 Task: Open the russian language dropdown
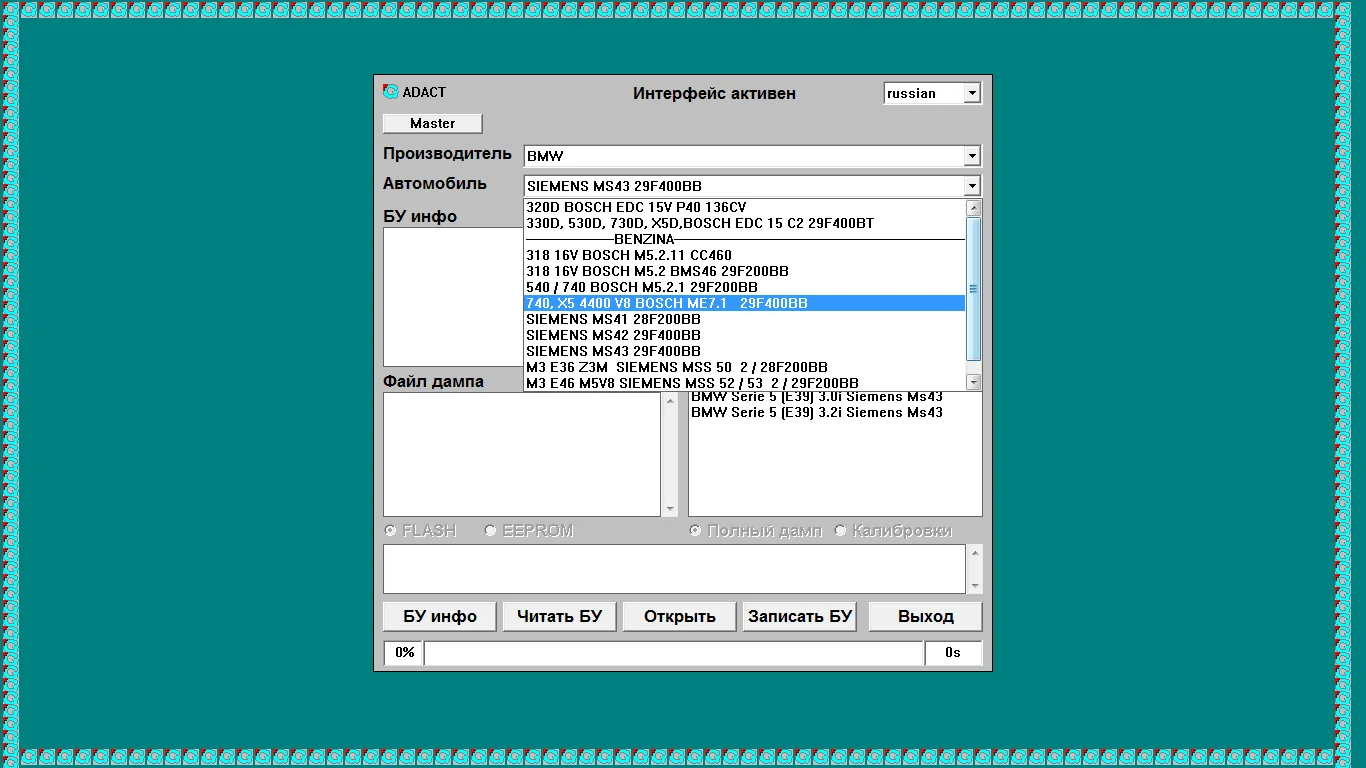972,93
